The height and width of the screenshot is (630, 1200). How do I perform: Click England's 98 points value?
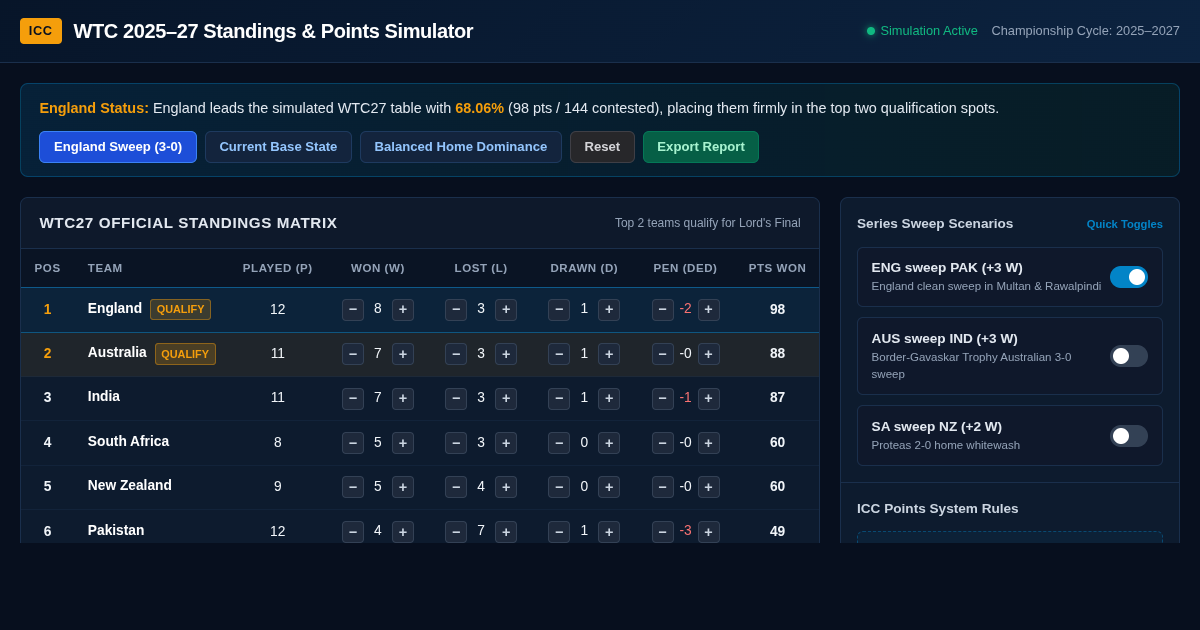[777, 309]
